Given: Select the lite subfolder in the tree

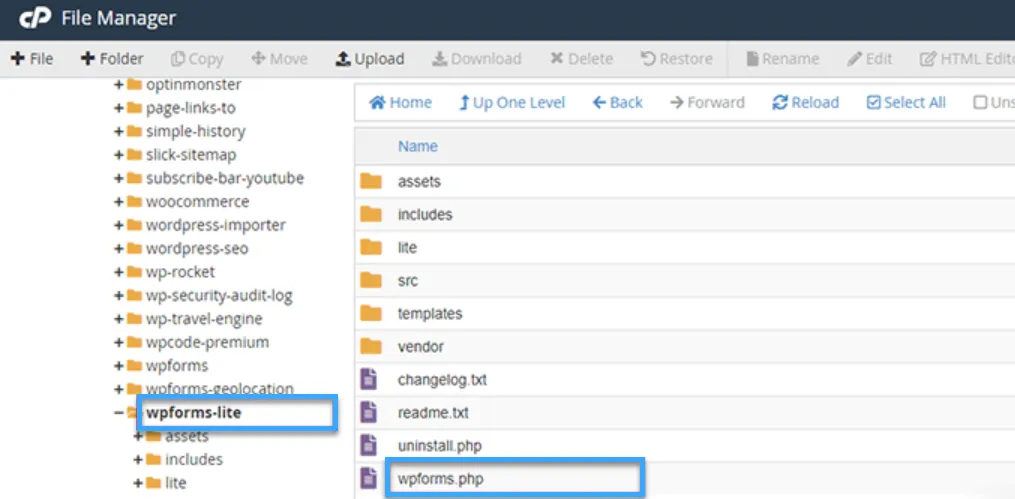Looking at the screenshot, I should (x=175, y=483).
